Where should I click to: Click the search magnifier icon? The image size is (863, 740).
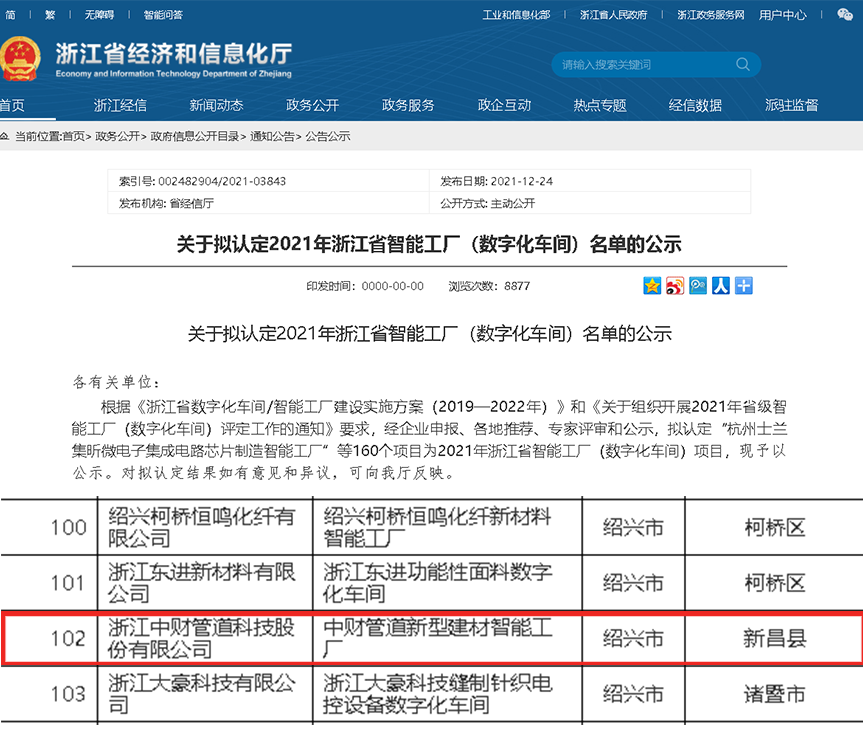(x=742, y=65)
